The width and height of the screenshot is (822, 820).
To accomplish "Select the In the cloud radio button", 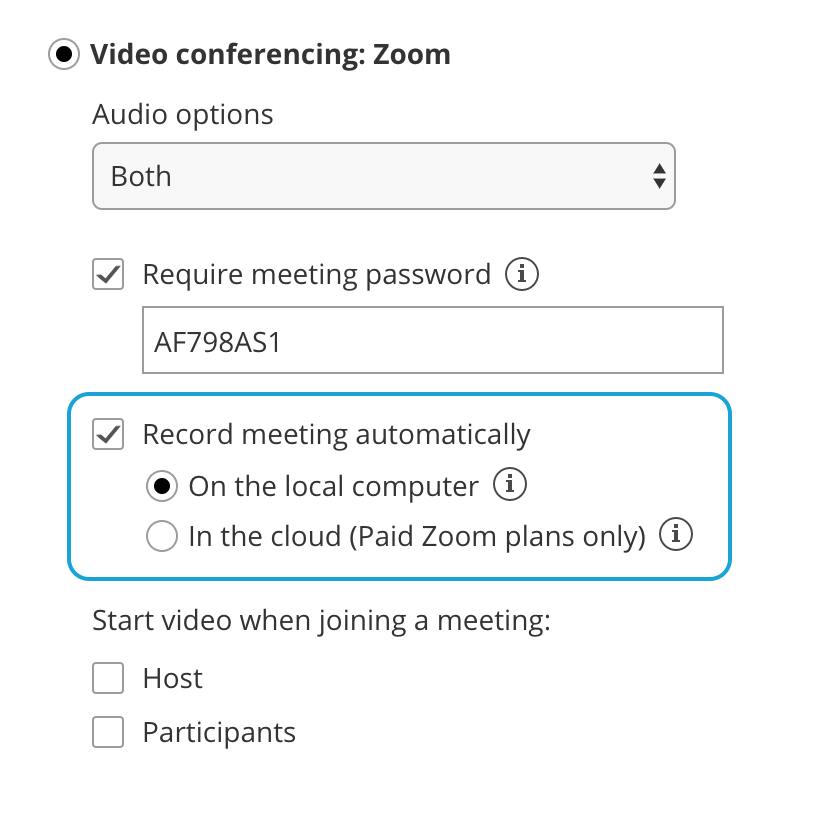I will [161, 537].
